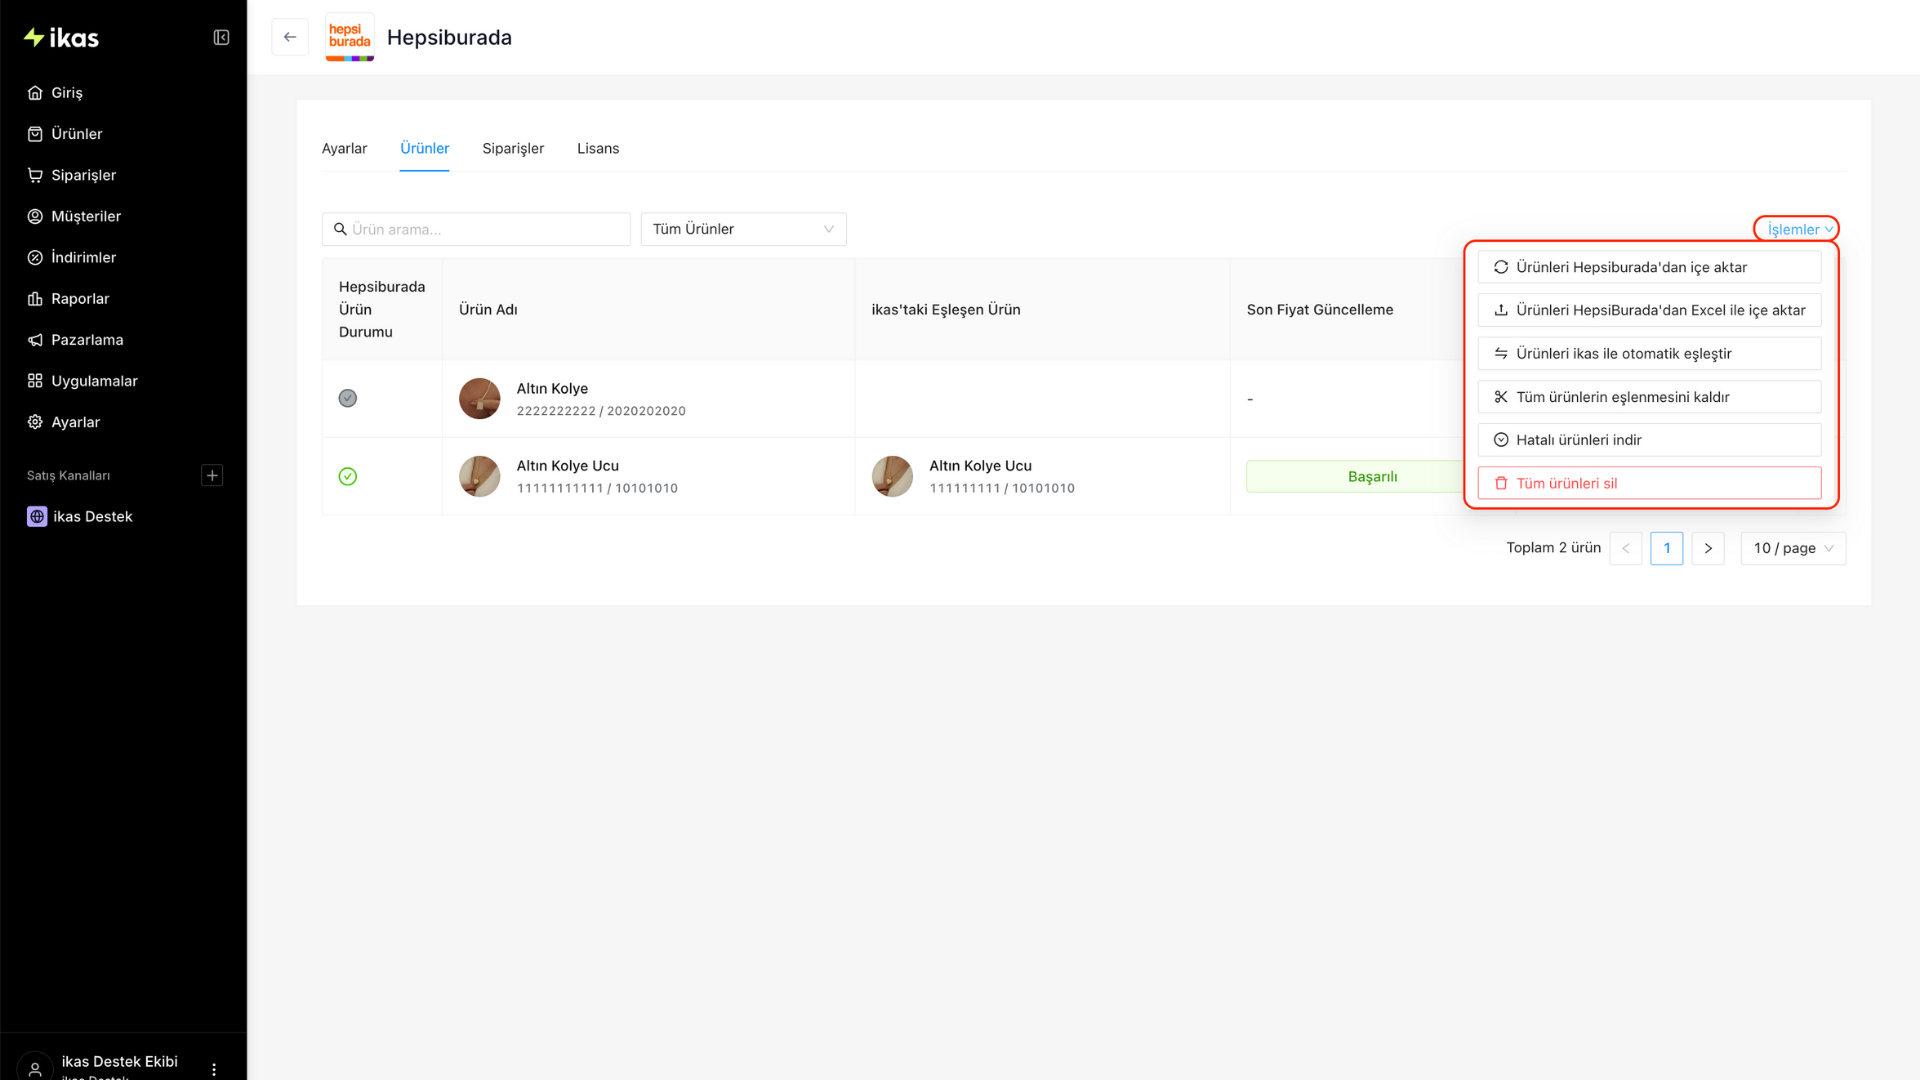The image size is (1920, 1080).
Task: Click the ikas Destek Ekibi avatar icon
Action: [x=35, y=1068]
